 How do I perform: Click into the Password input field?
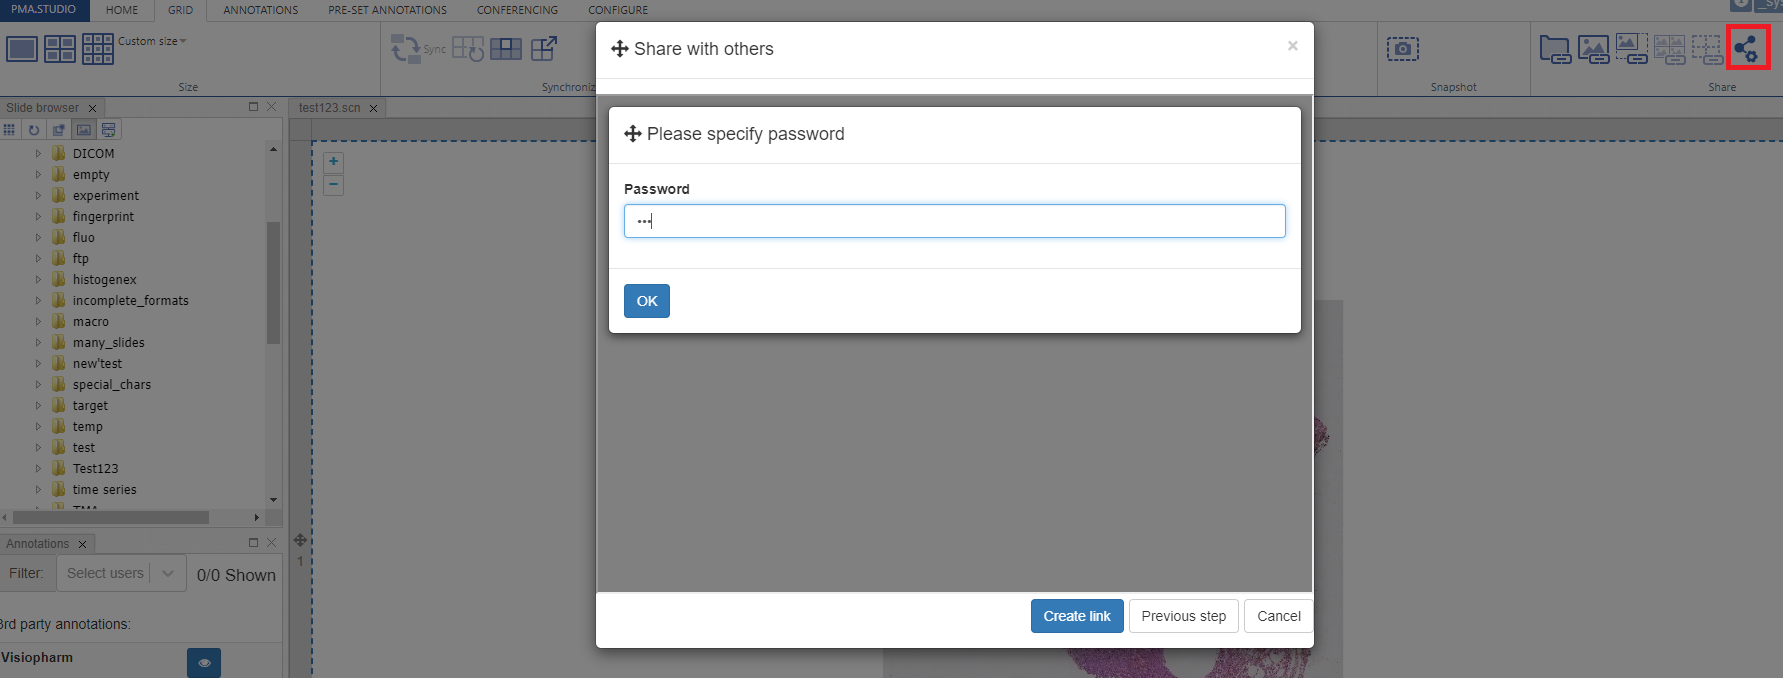[x=954, y=221]
